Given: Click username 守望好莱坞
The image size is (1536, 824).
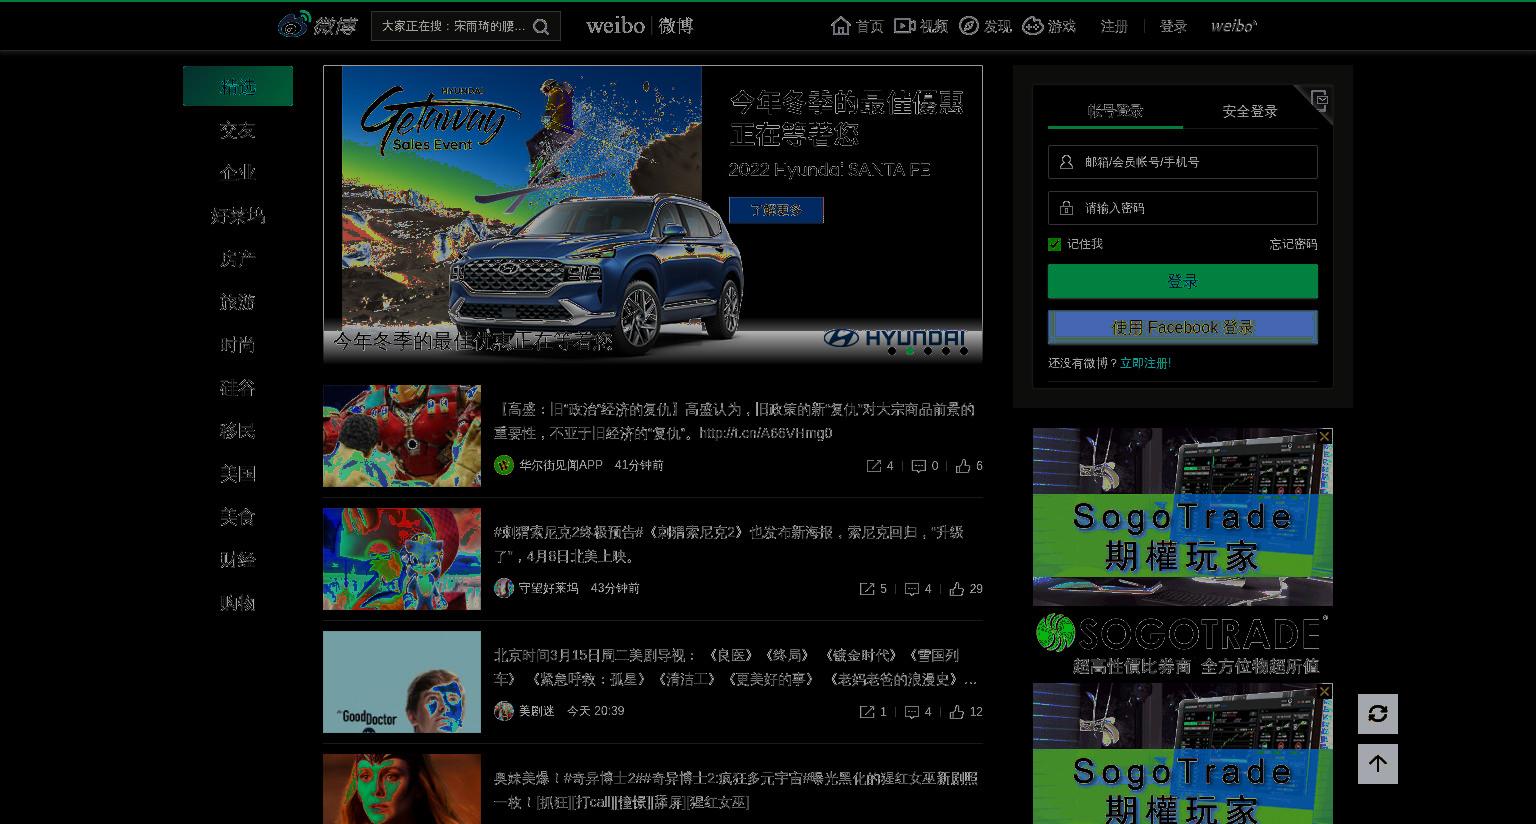Looking at the screenshot, I should click(x=549, y=588).
